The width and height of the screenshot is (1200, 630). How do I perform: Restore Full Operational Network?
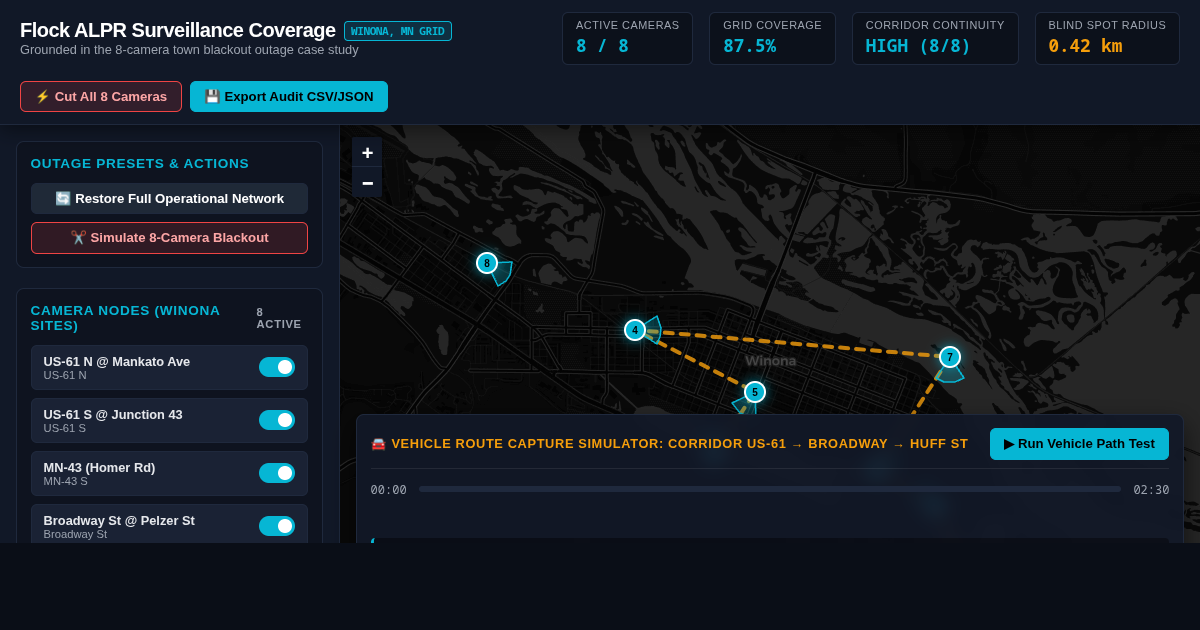(x=169, y=198)
